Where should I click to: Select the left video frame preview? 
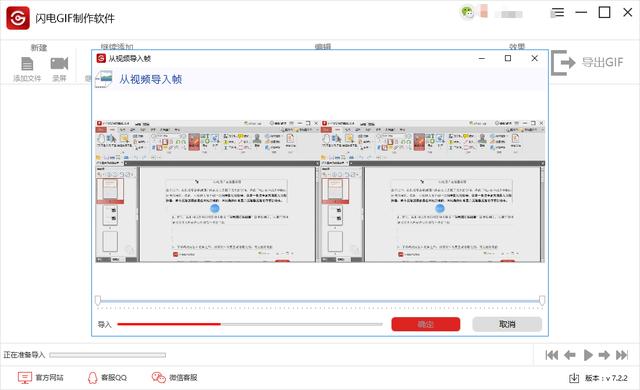(207, 191)
